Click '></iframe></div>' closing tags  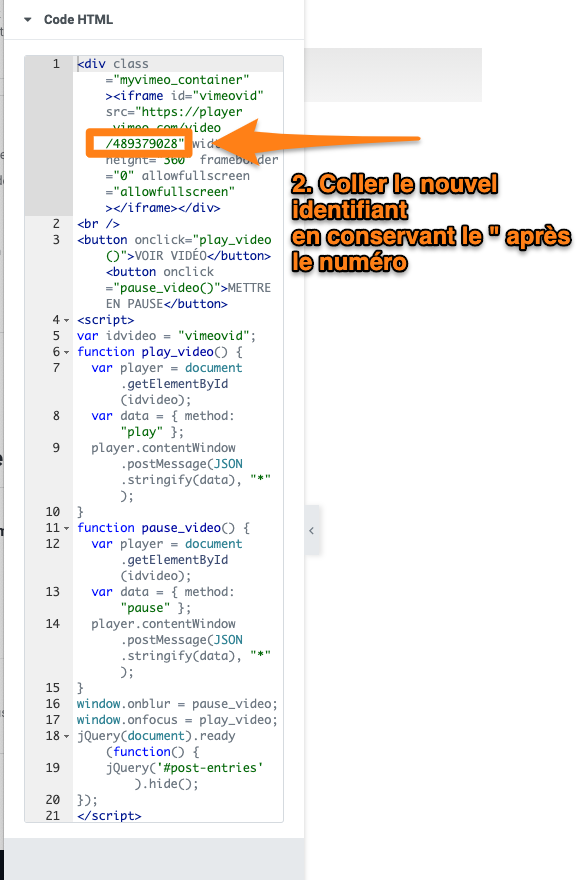pos(163,208)
